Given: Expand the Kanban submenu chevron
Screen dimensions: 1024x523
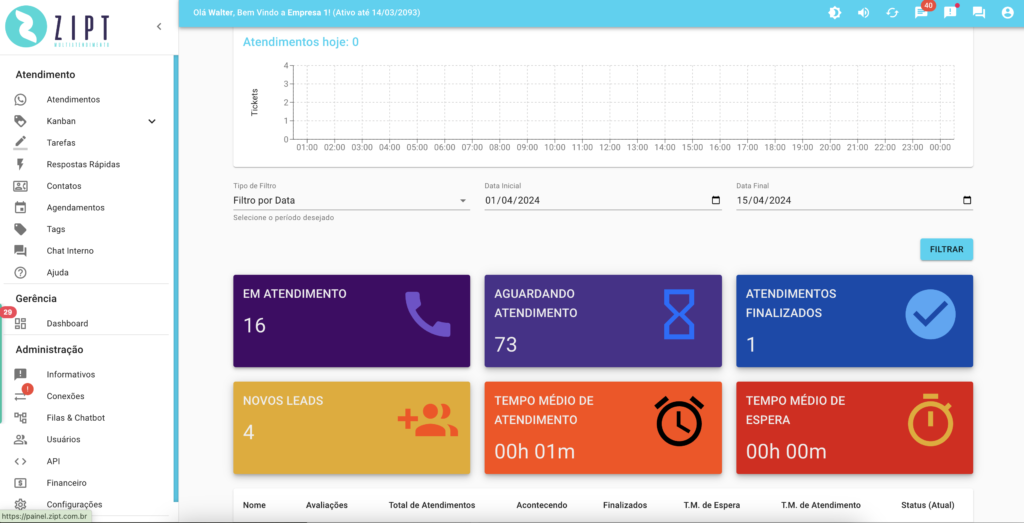Looking at the screenshot, I should click(152, 121).
